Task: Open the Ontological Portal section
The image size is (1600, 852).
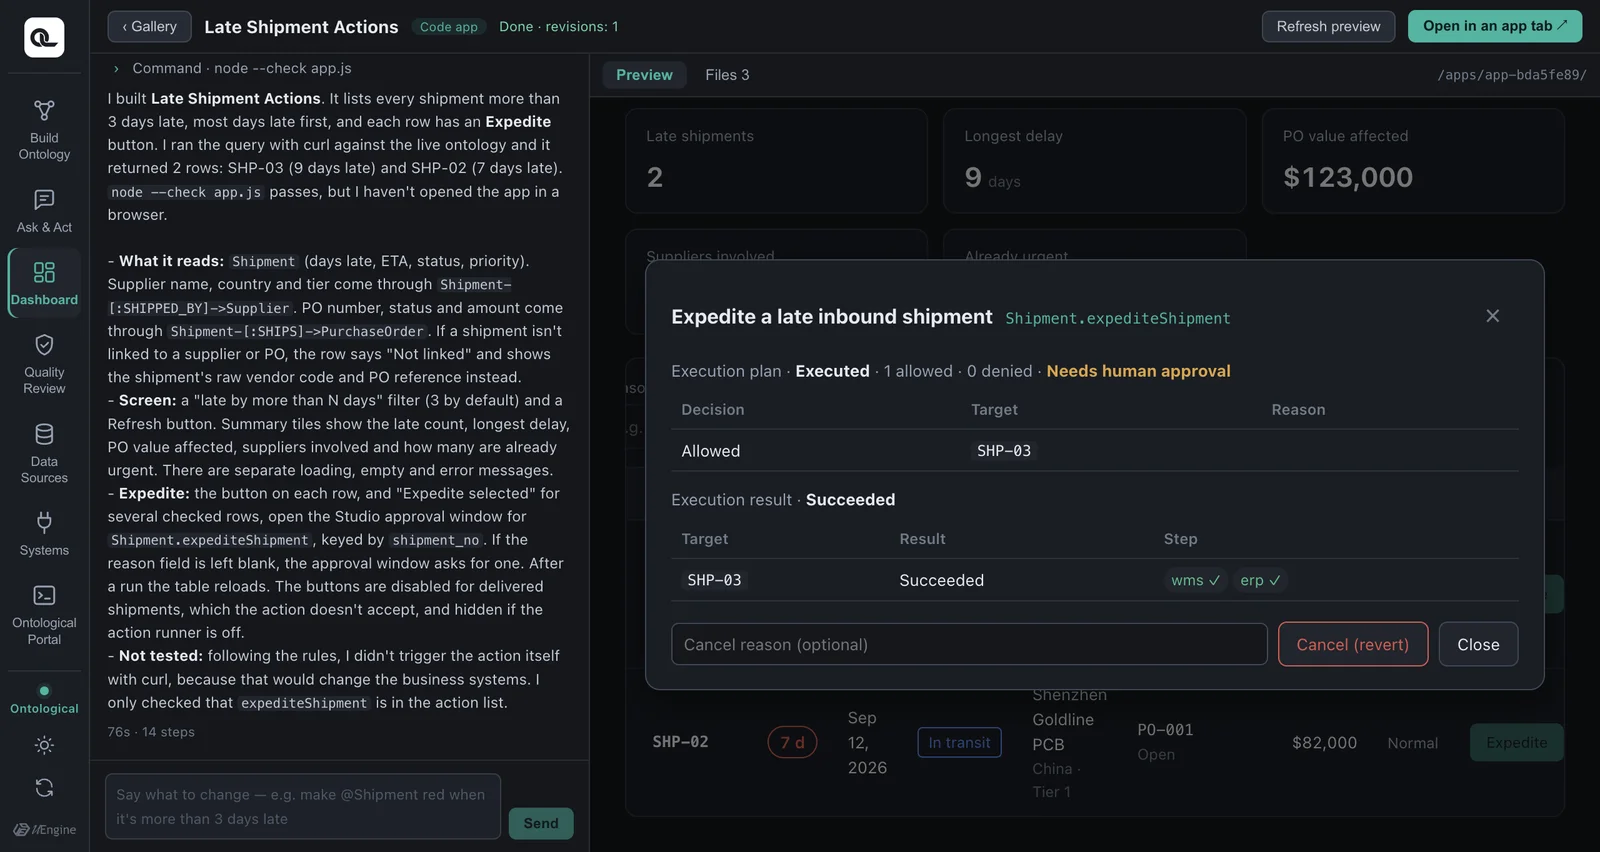Action: [44, 614]
